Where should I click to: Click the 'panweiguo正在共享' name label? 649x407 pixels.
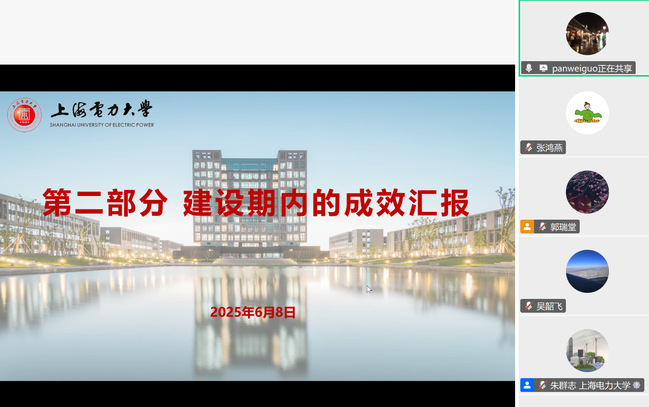tap(592, 68)
